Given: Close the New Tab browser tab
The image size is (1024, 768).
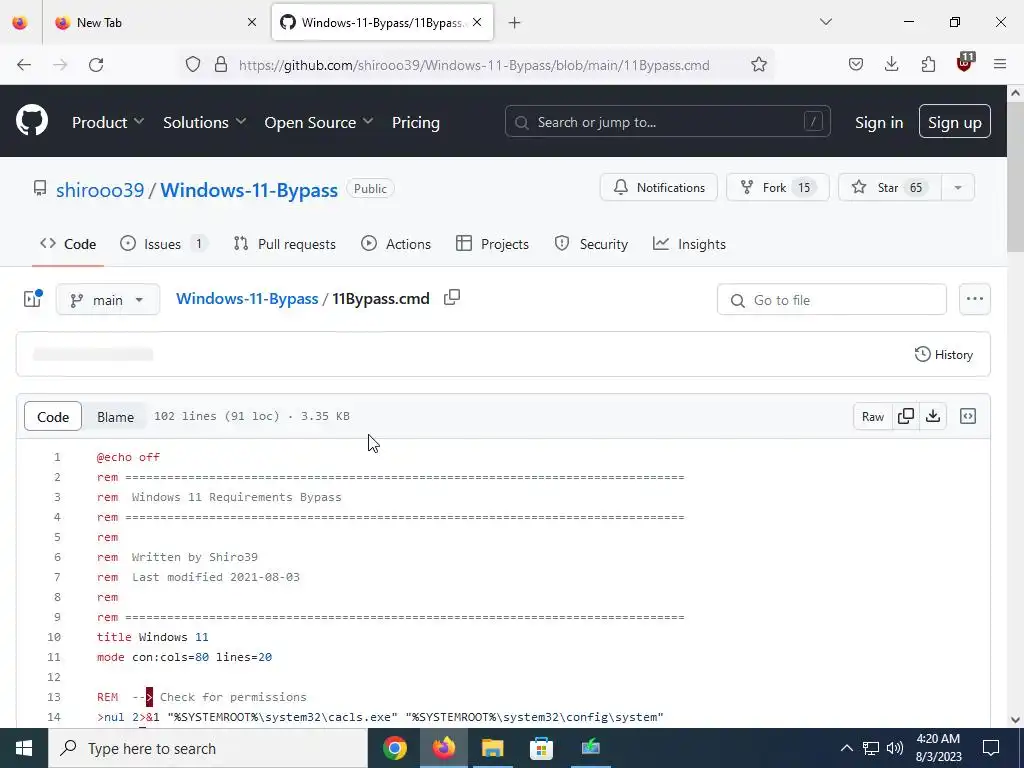Looking at the screenshot, I should pos(252,23).
